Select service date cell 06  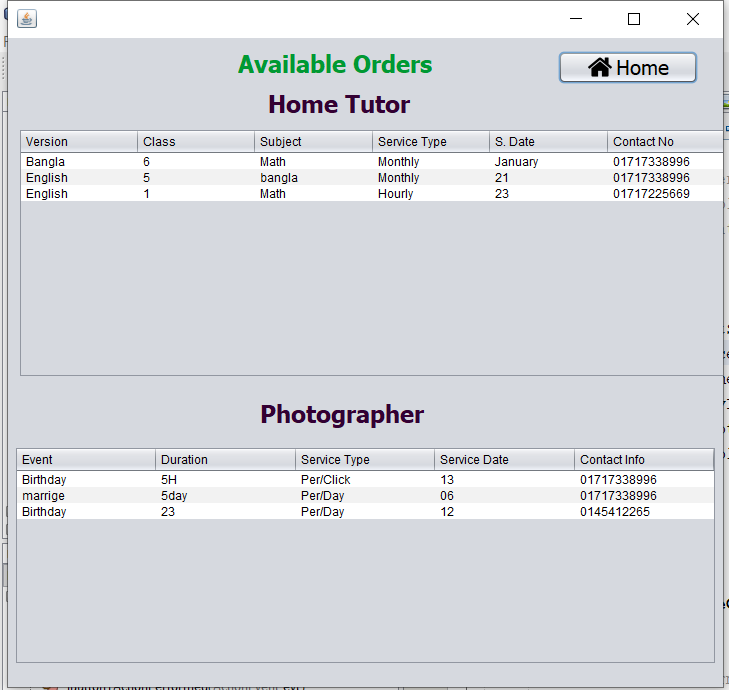click(504, 496)
